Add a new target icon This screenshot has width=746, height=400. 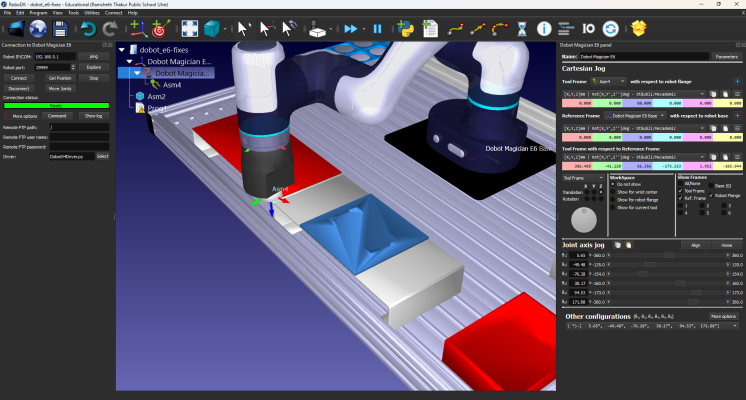(160, 29)
